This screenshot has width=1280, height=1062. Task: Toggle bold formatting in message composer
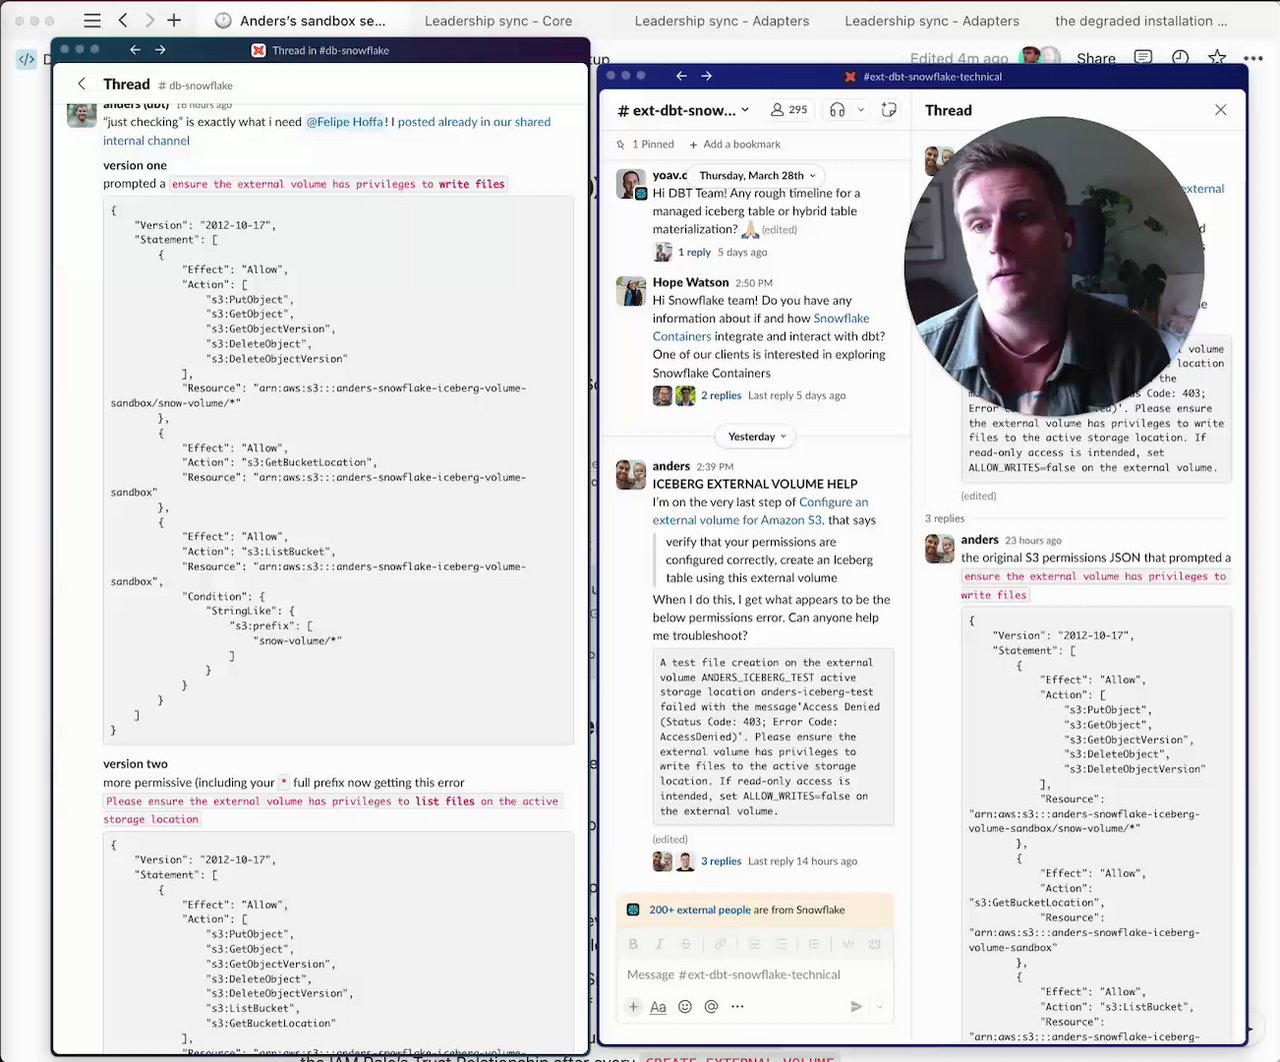(633, 944)
